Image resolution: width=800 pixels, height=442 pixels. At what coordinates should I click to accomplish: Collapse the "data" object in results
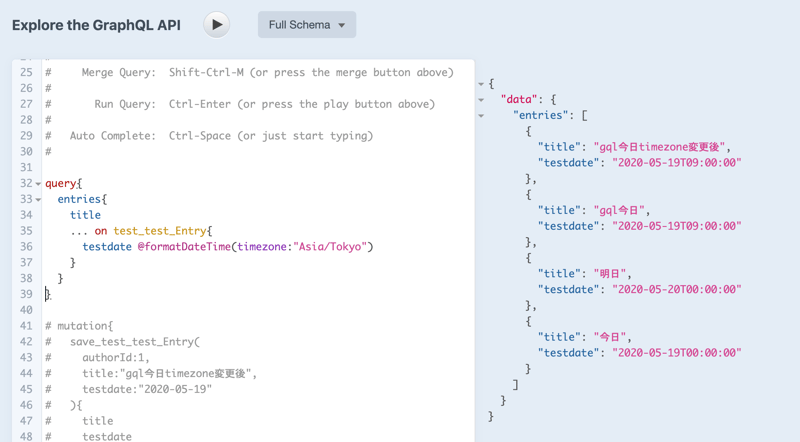click(481, 100)
